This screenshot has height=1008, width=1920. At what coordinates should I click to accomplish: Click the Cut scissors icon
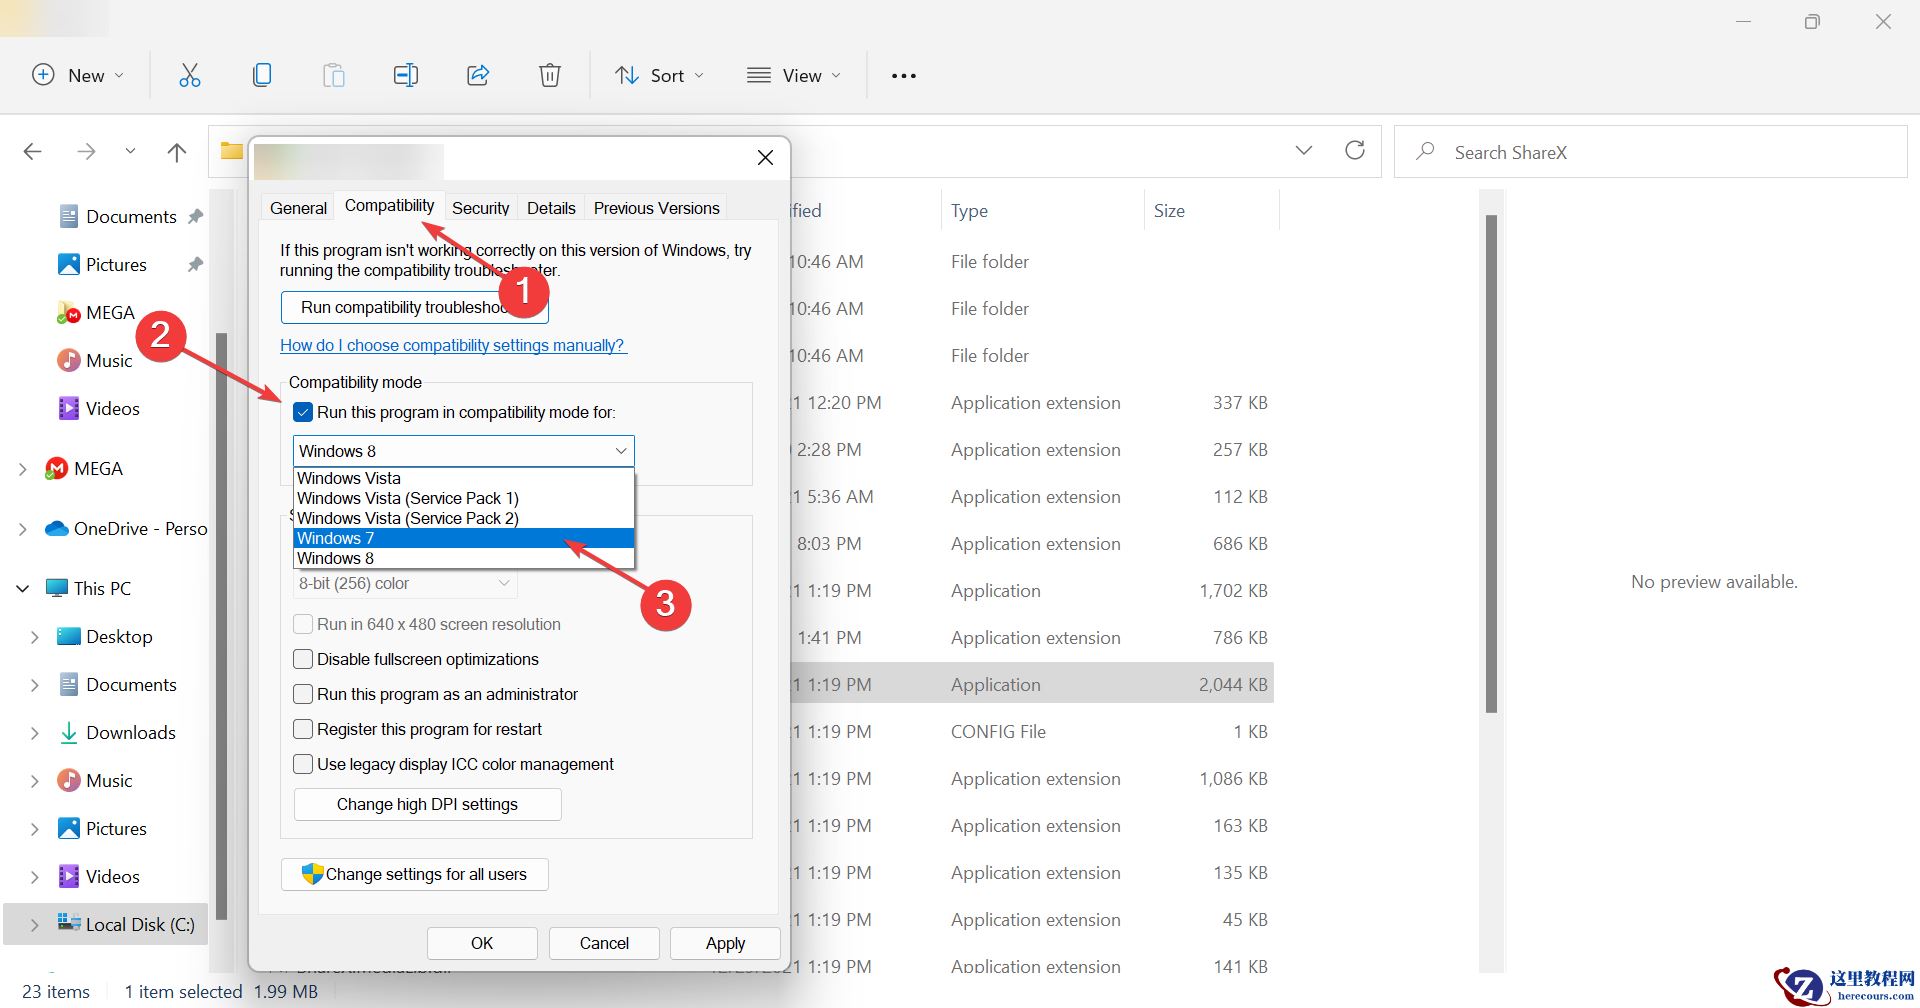(x=189, y=76)
